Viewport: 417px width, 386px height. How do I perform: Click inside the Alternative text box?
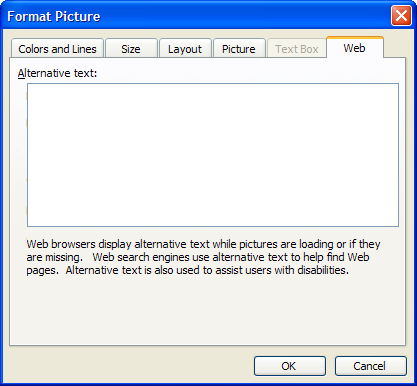[213, 155]
